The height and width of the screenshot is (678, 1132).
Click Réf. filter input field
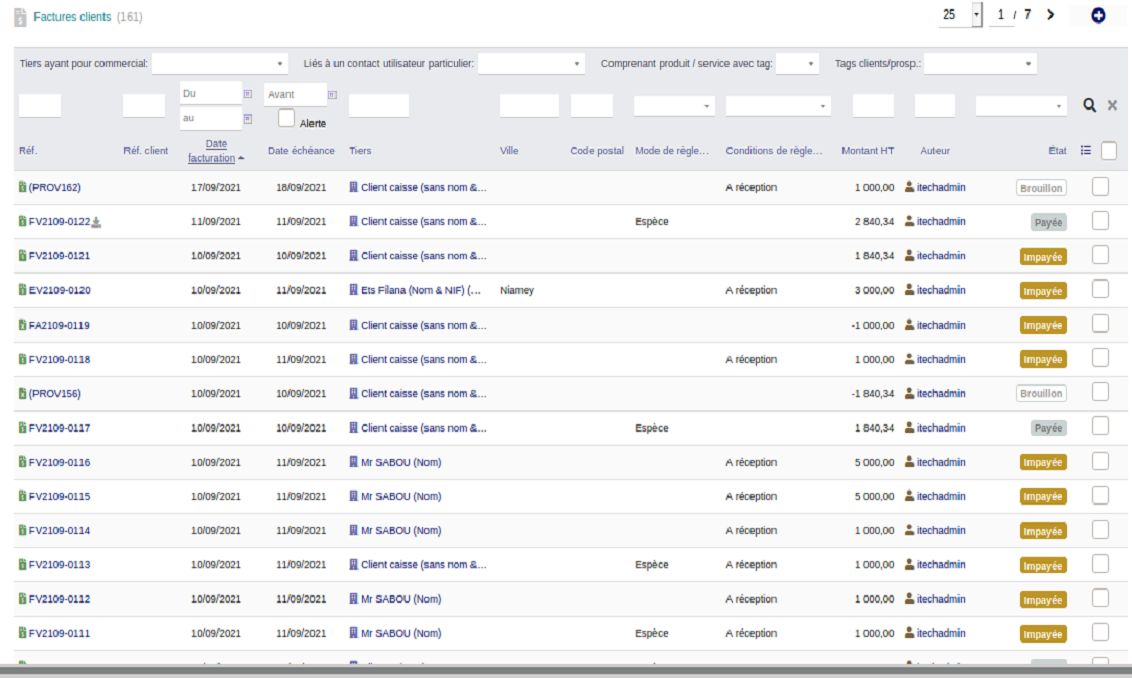click(x=40, y=106)
